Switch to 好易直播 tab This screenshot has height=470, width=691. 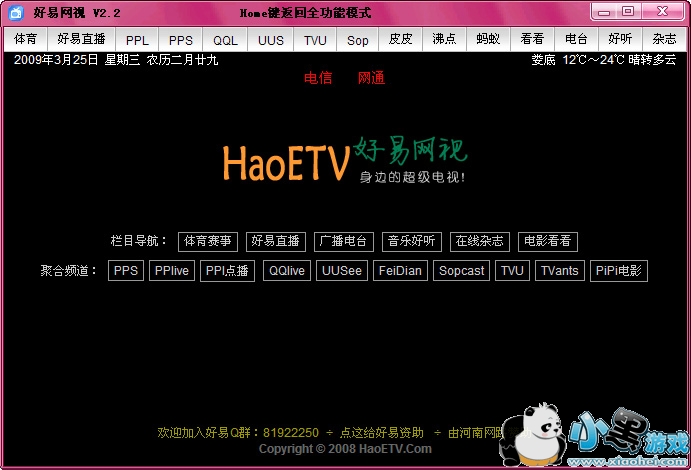(x=82, y=39)
